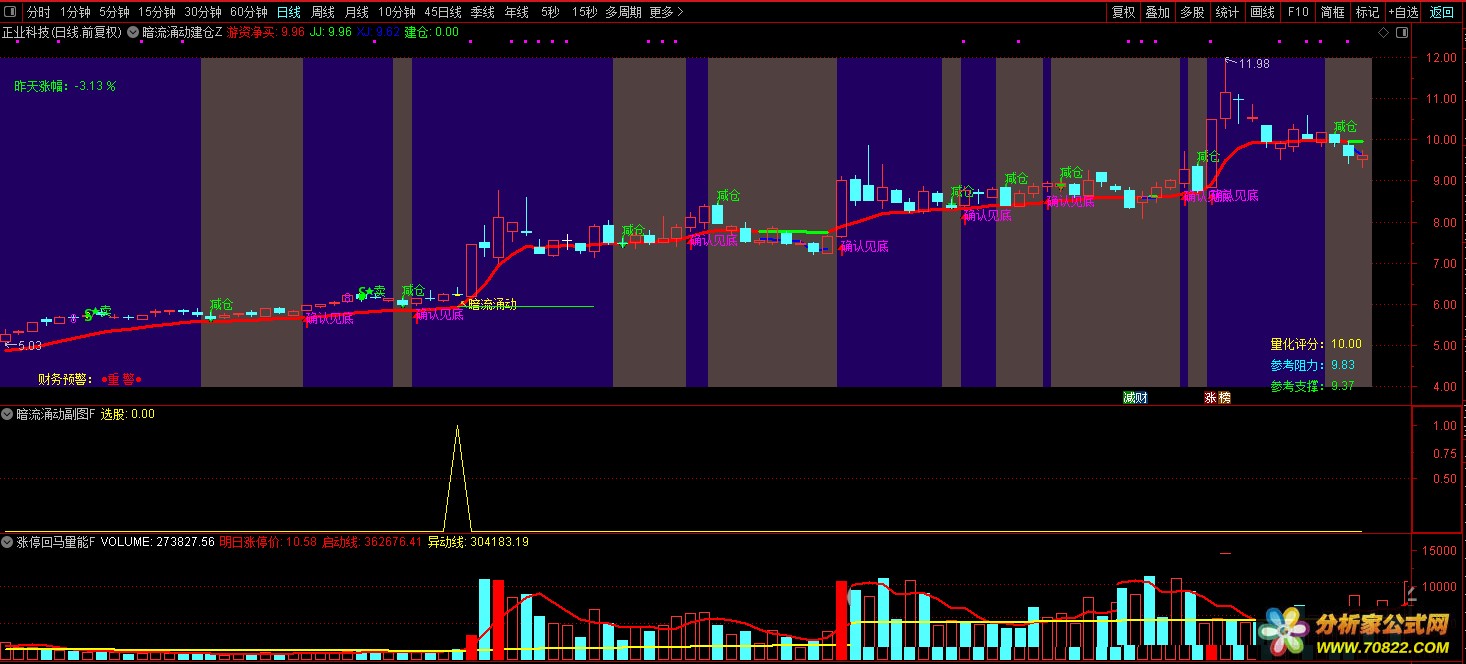Image resolution: width=1466 pixels, height=664 pixels.
Task: Click the 明日涨停价: 10.58 value
Action: [268, 542]
